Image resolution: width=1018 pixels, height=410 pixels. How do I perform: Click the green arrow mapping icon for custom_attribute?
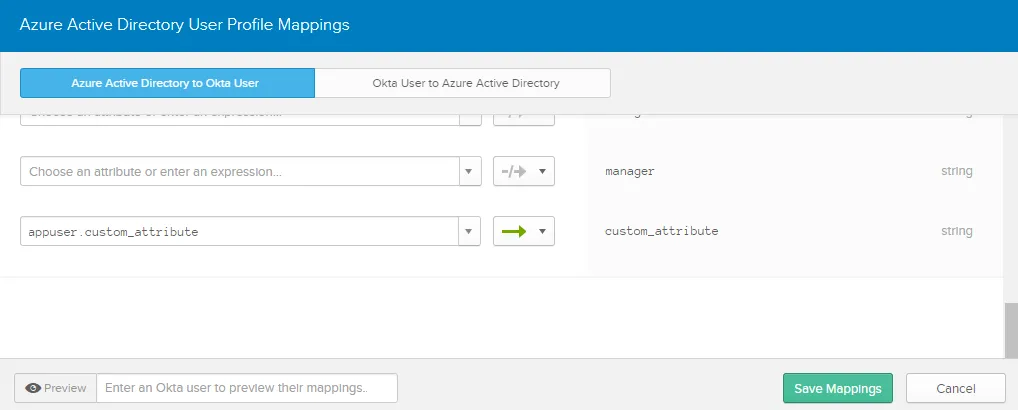[513, 231]
